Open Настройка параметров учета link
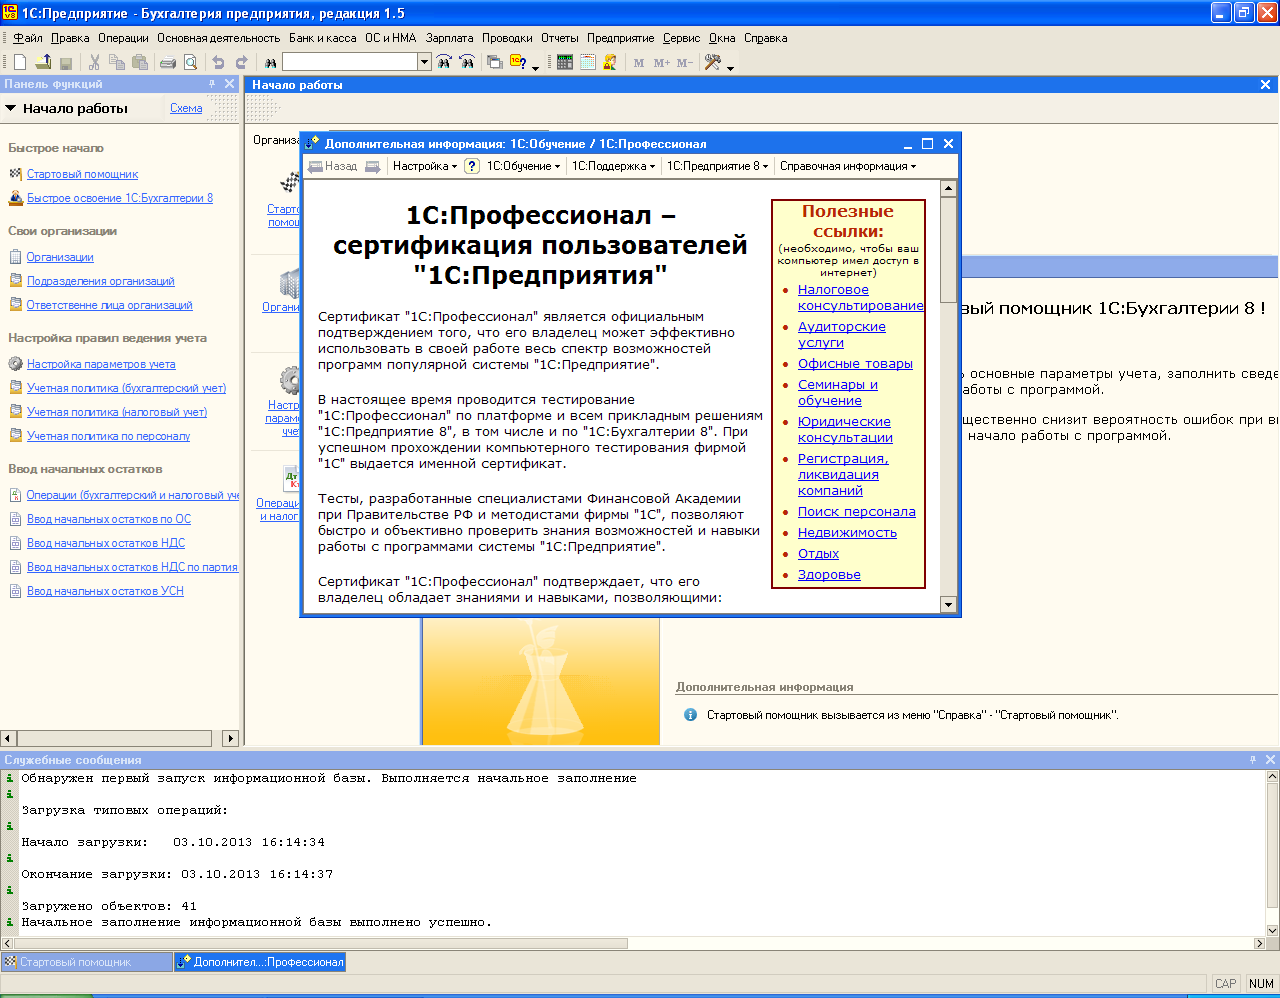This screenshot has height=998, width=1280. [x=101, y=364]
